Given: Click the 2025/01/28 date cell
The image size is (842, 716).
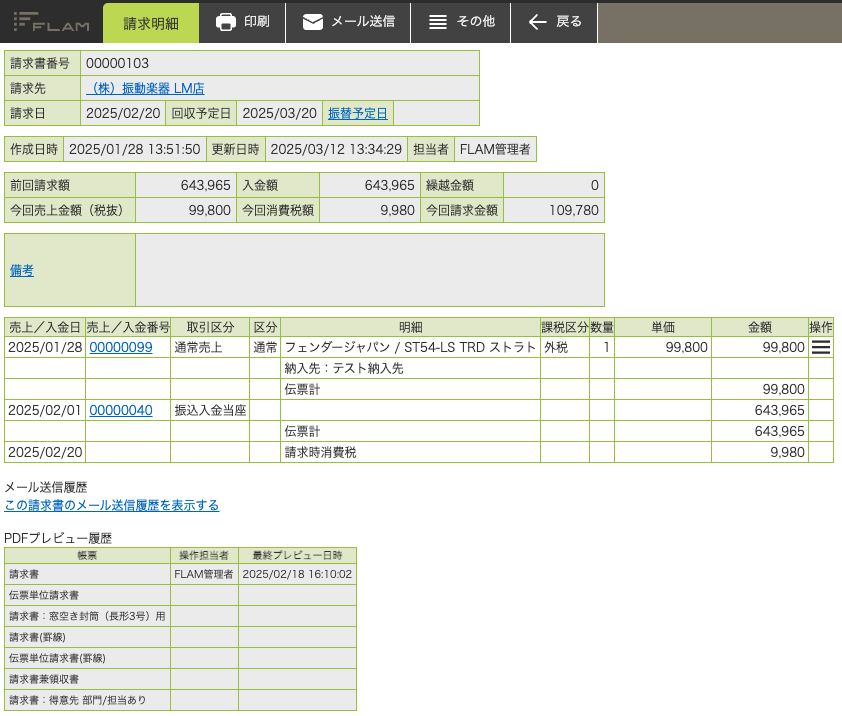Looking at the screenshot, I should click(x=45, y=348).
